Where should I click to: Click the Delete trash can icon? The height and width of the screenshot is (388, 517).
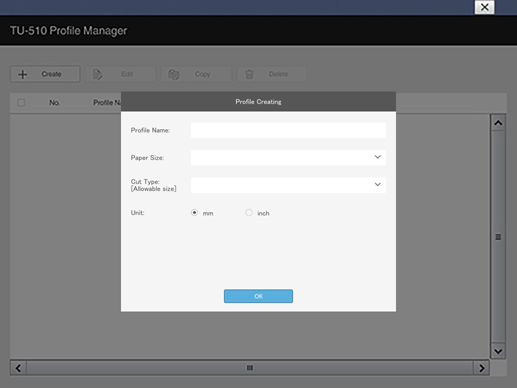tap(249, 74)
